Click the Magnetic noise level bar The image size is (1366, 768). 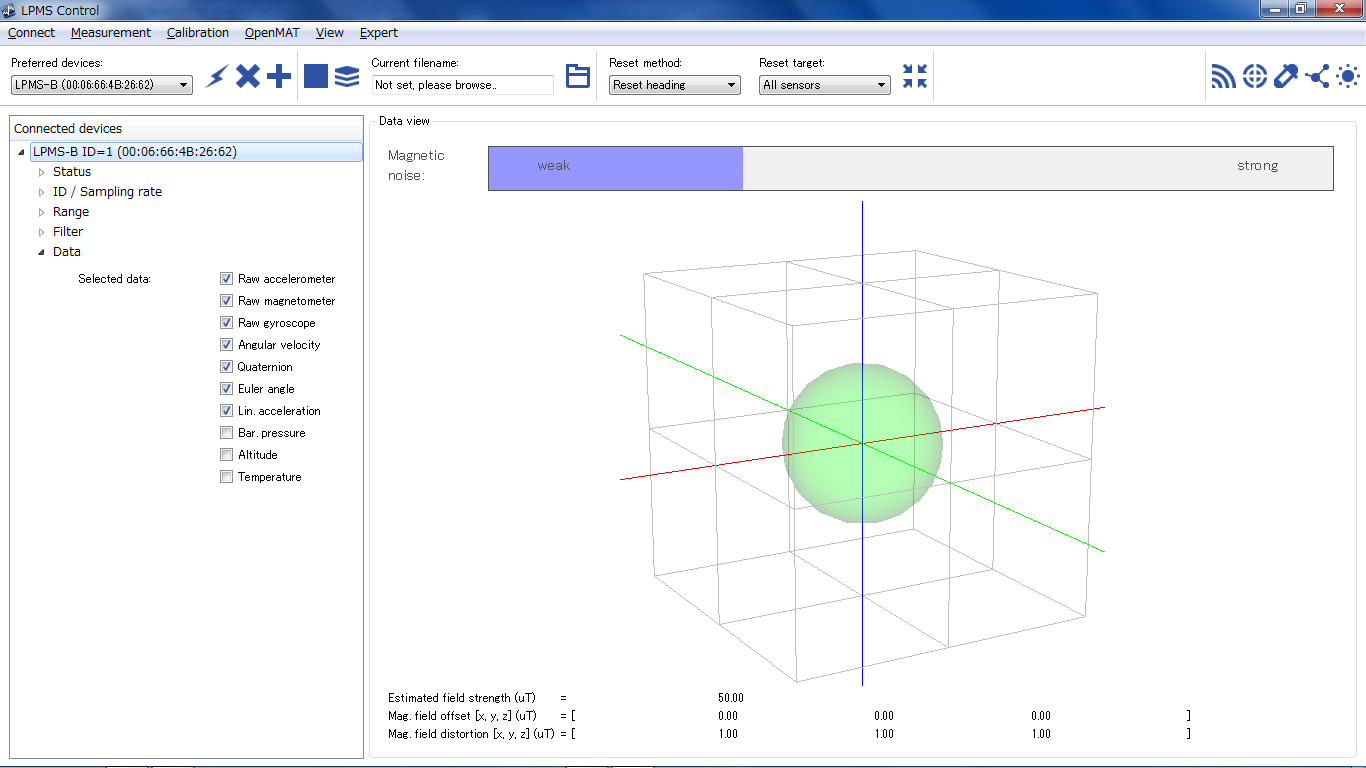point(910,168)
